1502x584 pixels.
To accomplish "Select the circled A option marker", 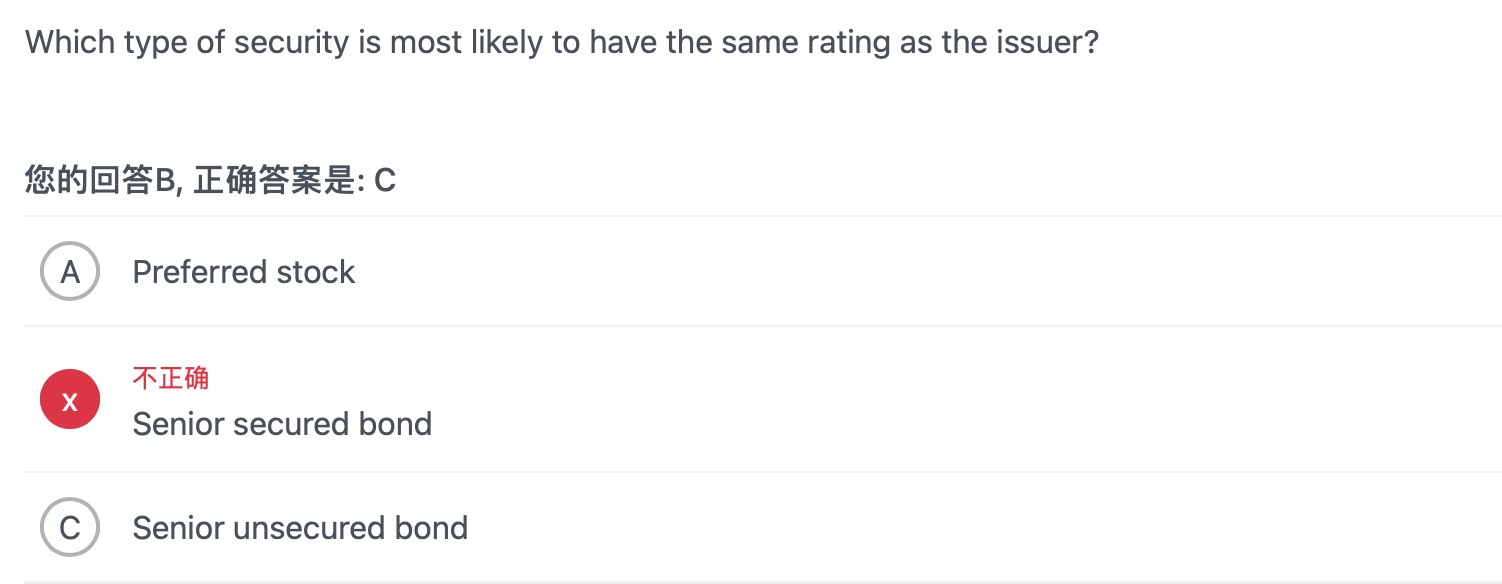I will tap(70, 272).
